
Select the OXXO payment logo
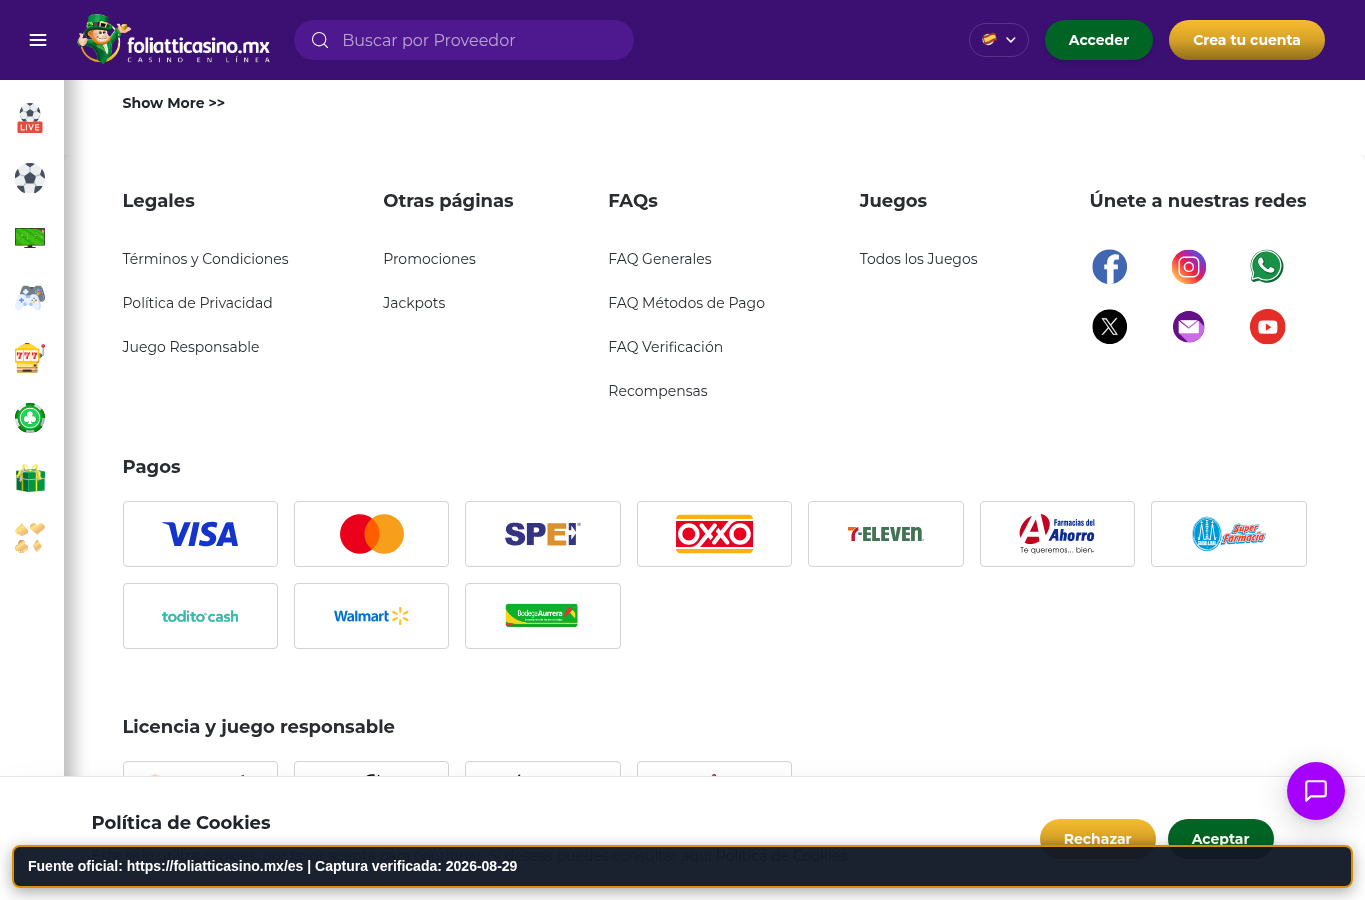714,534
